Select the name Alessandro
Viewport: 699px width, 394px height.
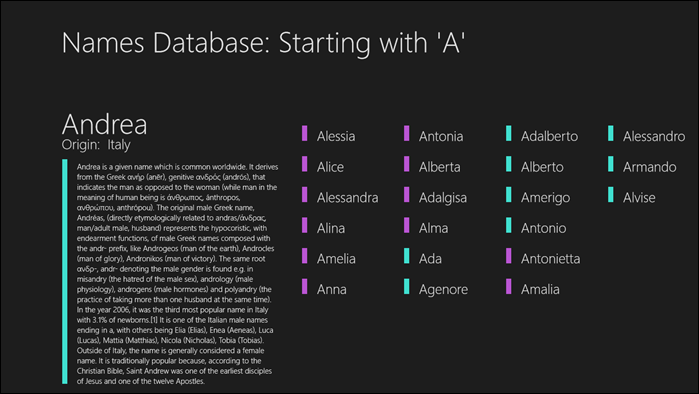[654, 136]
